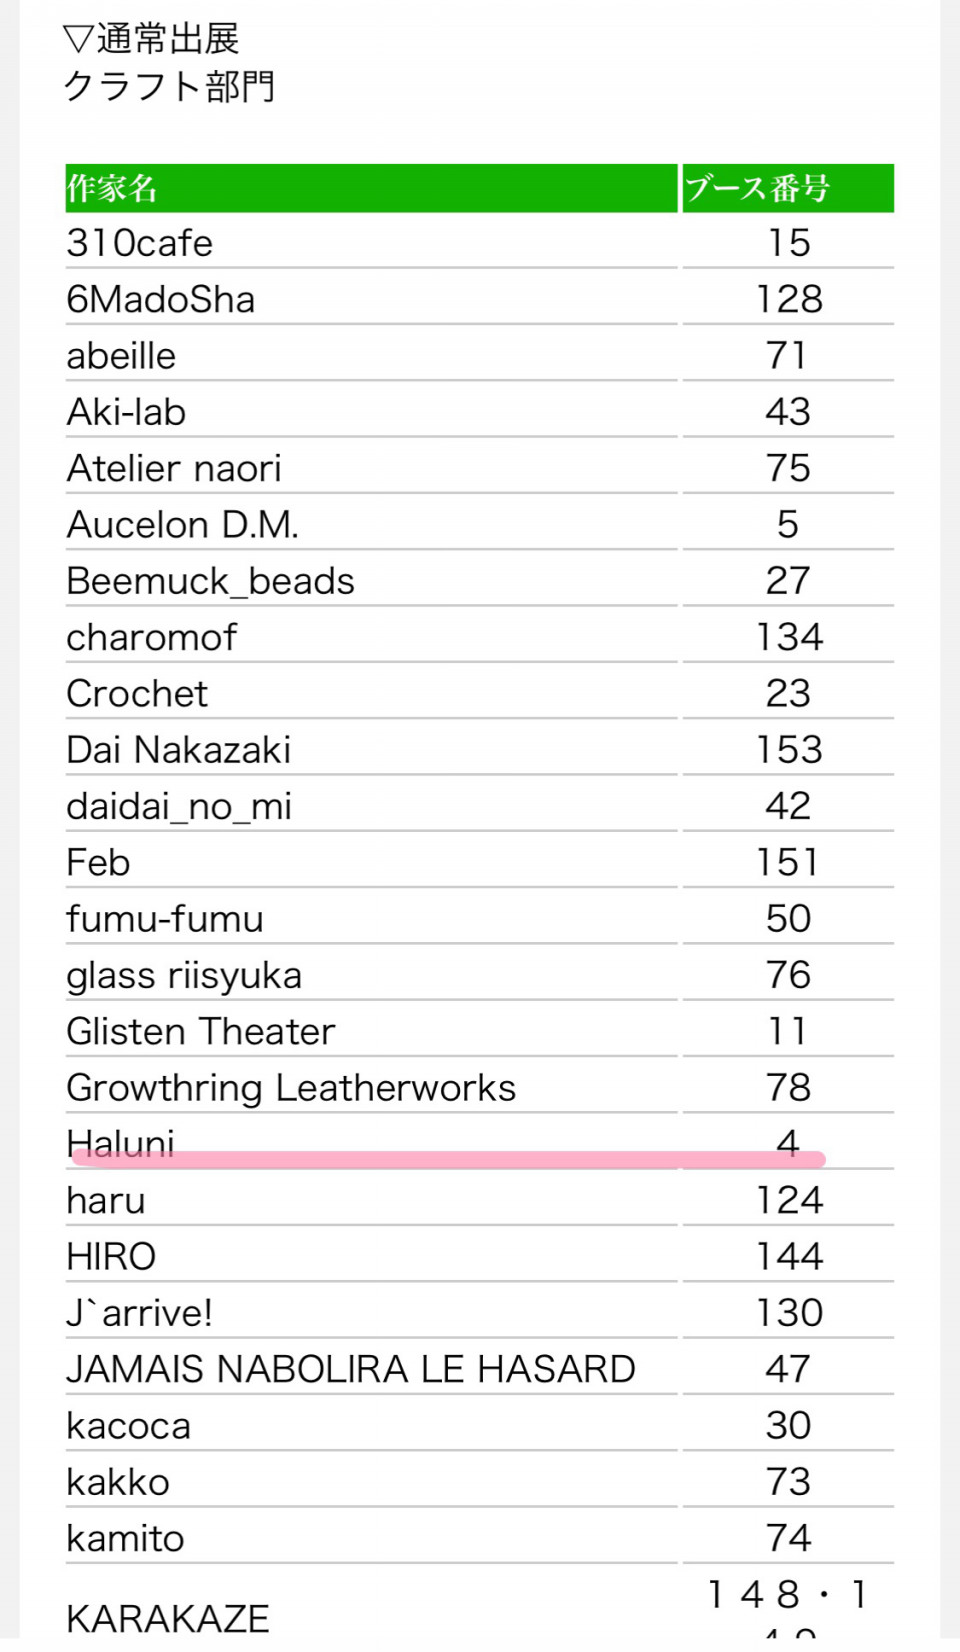
Task: Click booth number 128
Action: point(789,300)
